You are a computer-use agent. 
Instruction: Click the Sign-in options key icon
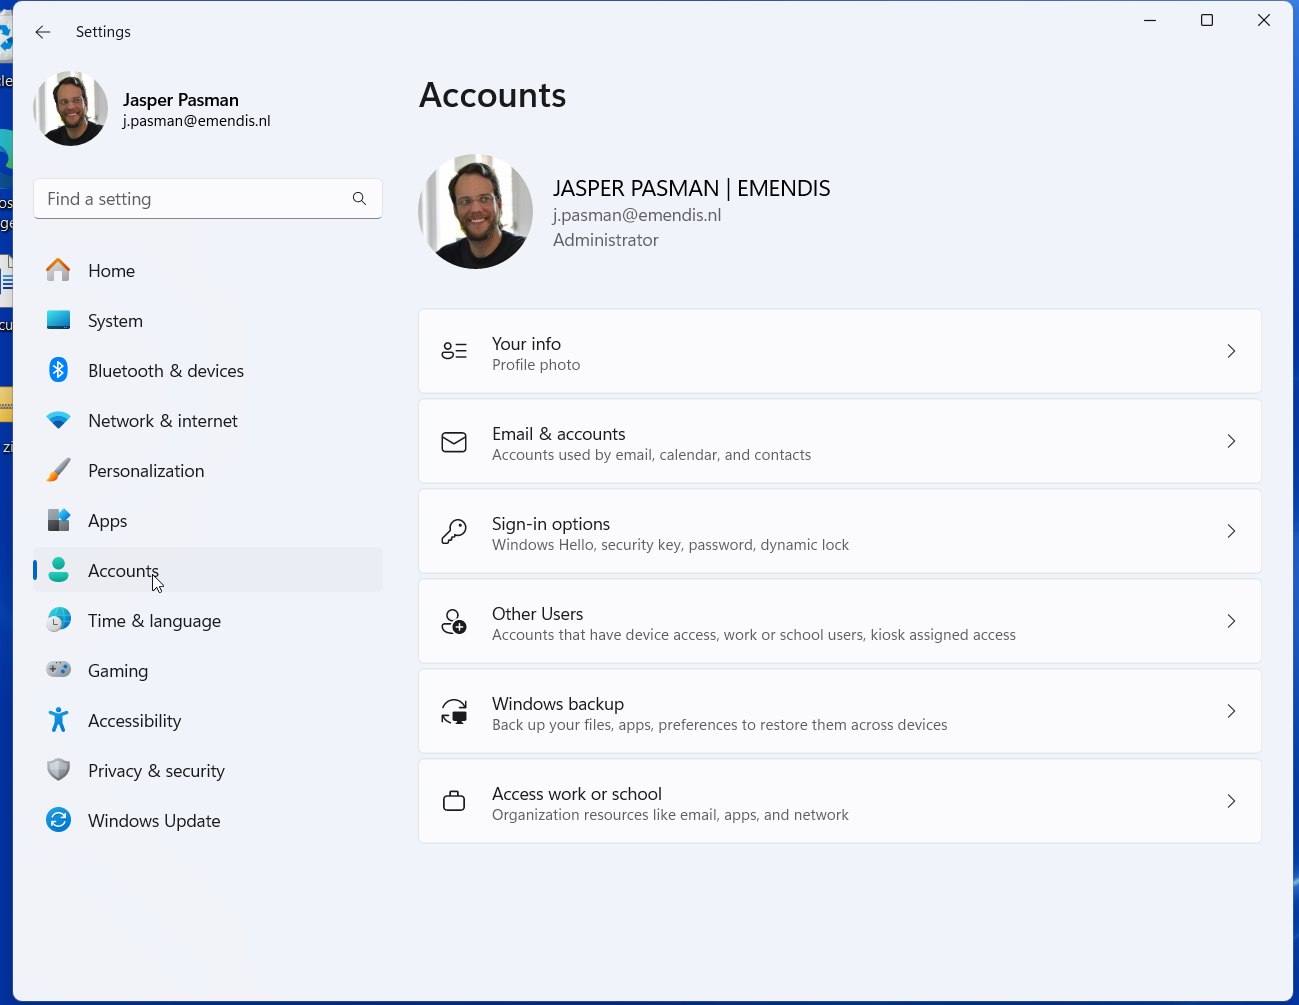point(454,531)
